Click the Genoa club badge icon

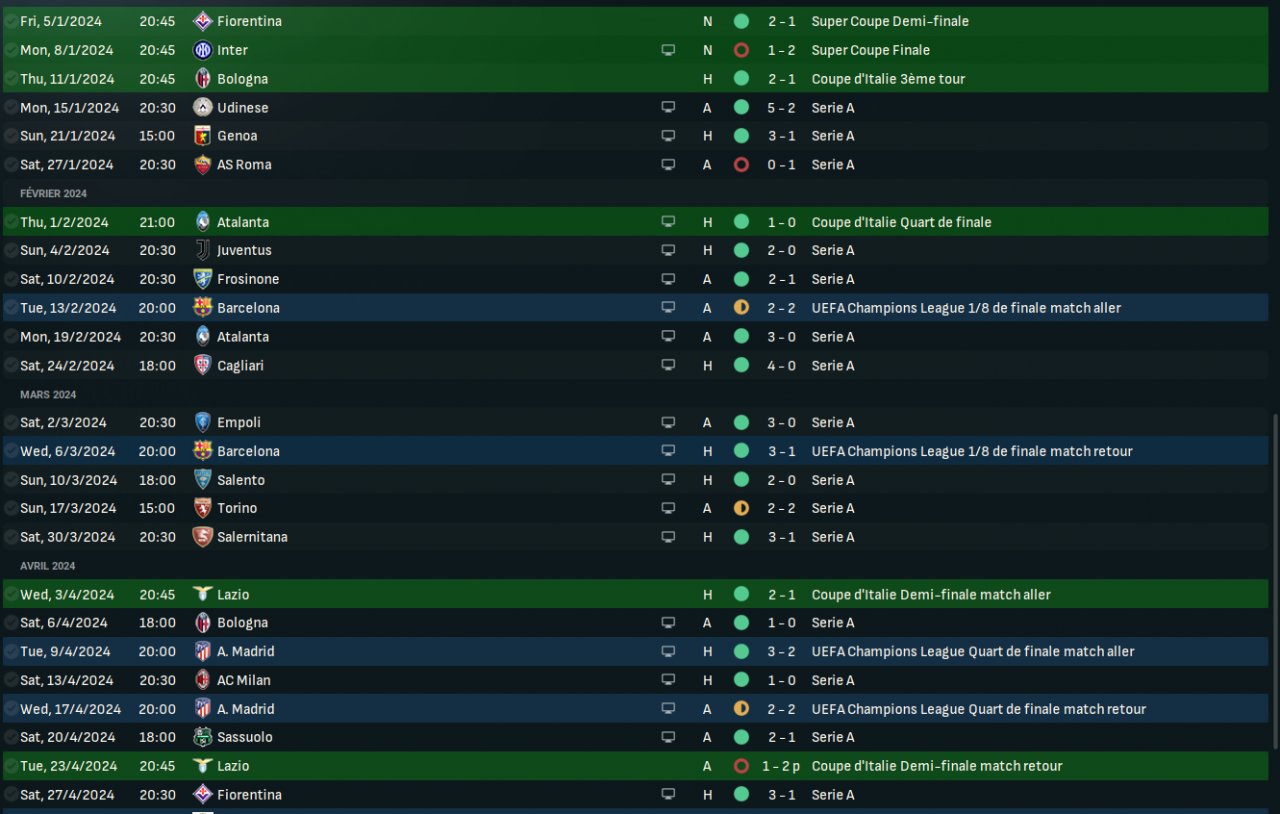click(203, 136)
